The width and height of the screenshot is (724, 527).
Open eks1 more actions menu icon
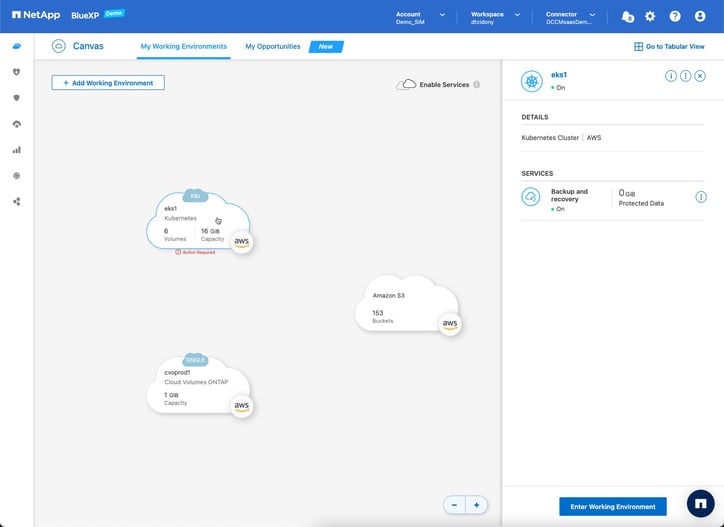[x=686, y=76]
